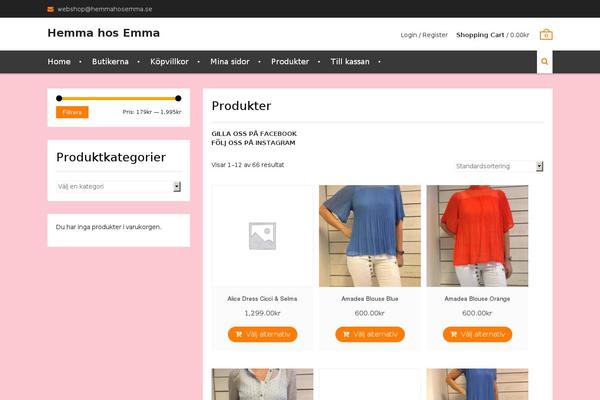Screen dimensions: 600x400
Task: Click FÖLJ OSS PÅ INSTAGRAM link
Action: coord(253,143)
